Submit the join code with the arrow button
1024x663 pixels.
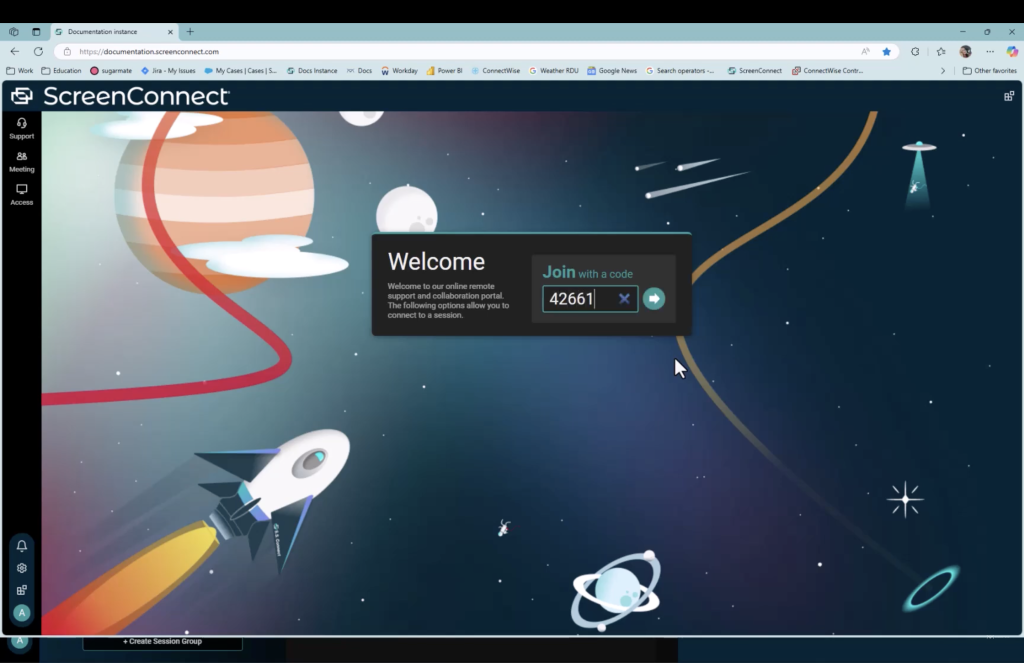coord(653,298)
